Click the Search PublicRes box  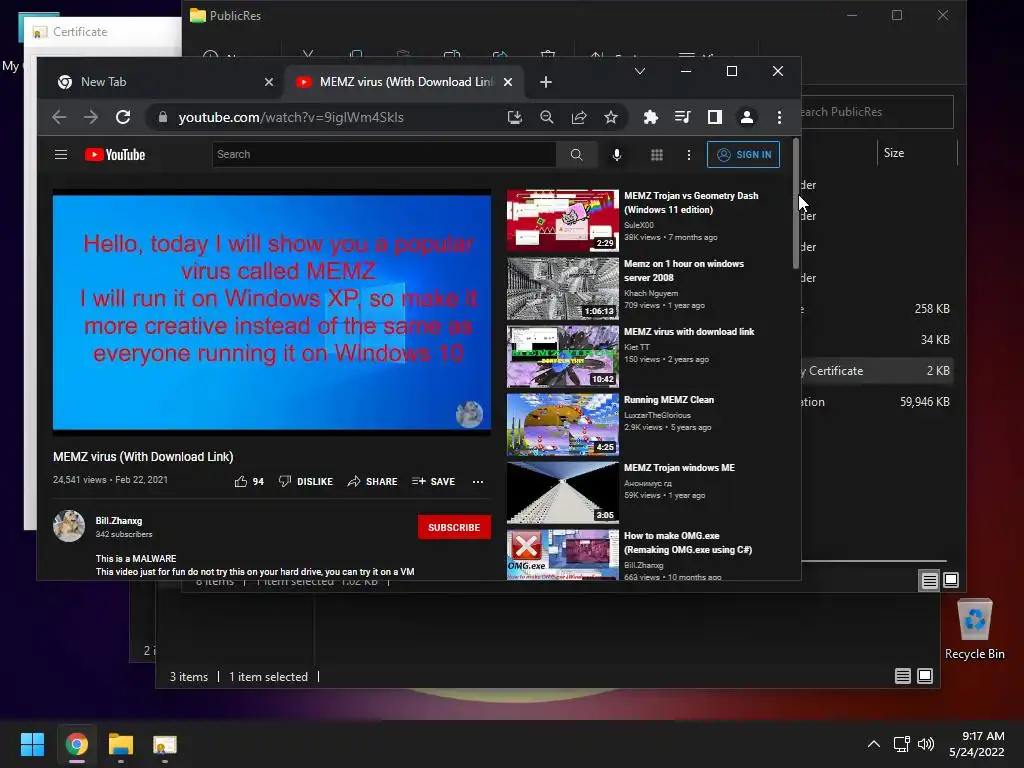(x=877, y=112)
